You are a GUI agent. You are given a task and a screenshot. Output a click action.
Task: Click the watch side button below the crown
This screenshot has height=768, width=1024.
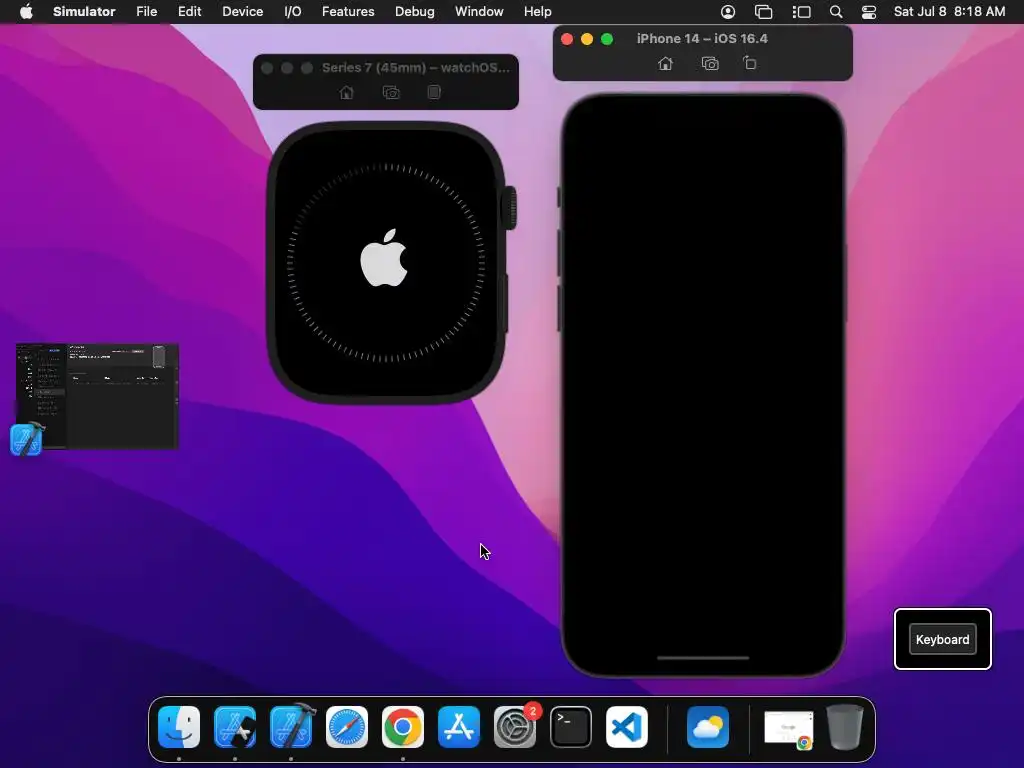505,304
